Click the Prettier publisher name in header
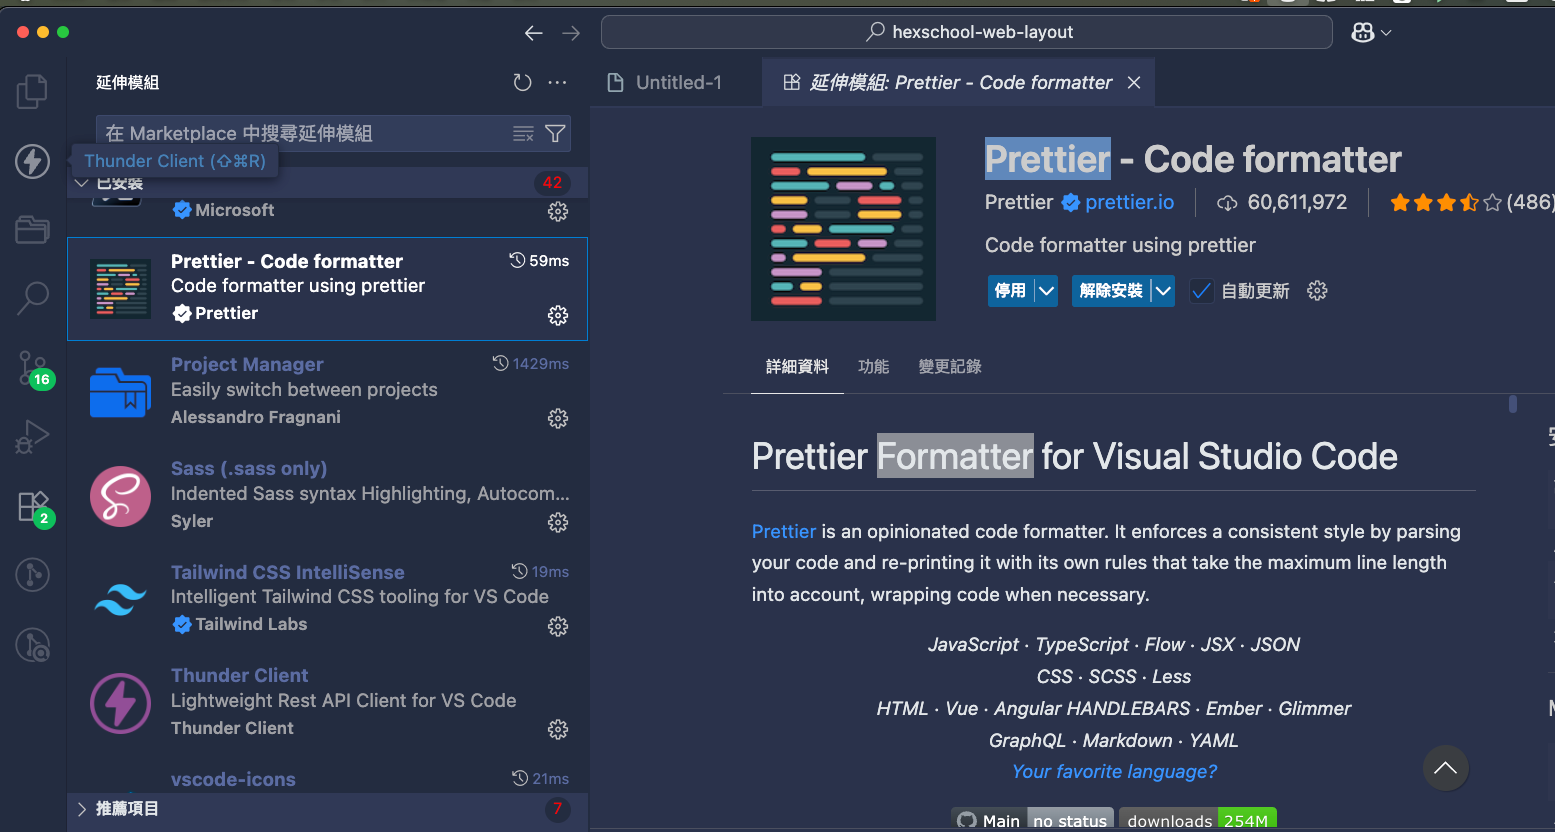 pyautogui.click(x=1018, y=203)
